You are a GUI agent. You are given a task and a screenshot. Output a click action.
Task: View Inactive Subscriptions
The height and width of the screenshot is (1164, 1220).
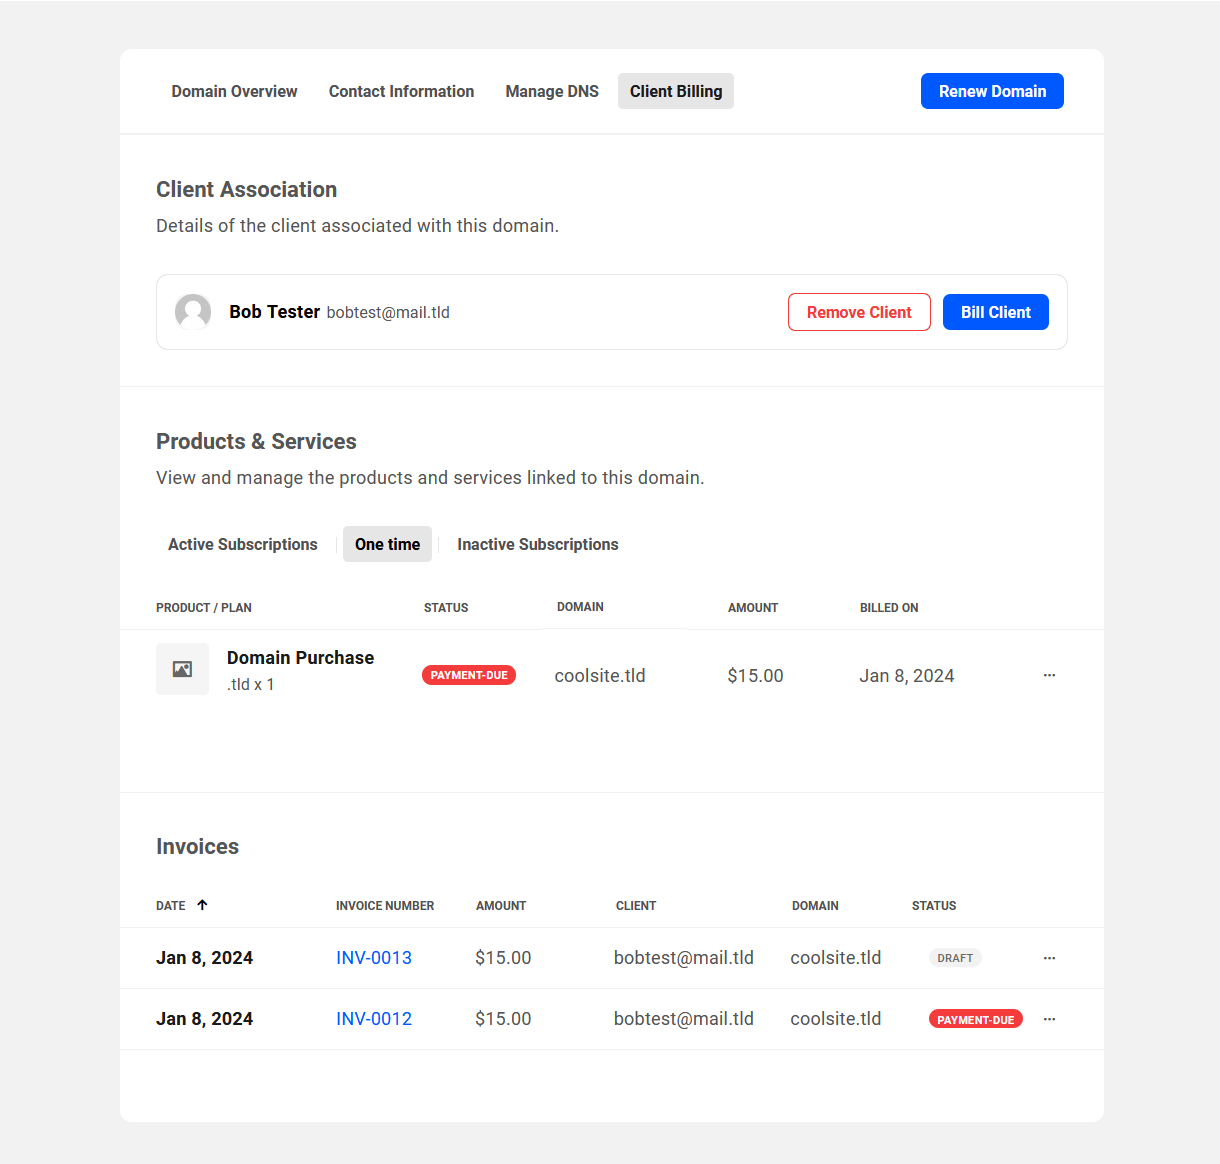(537, 544)
